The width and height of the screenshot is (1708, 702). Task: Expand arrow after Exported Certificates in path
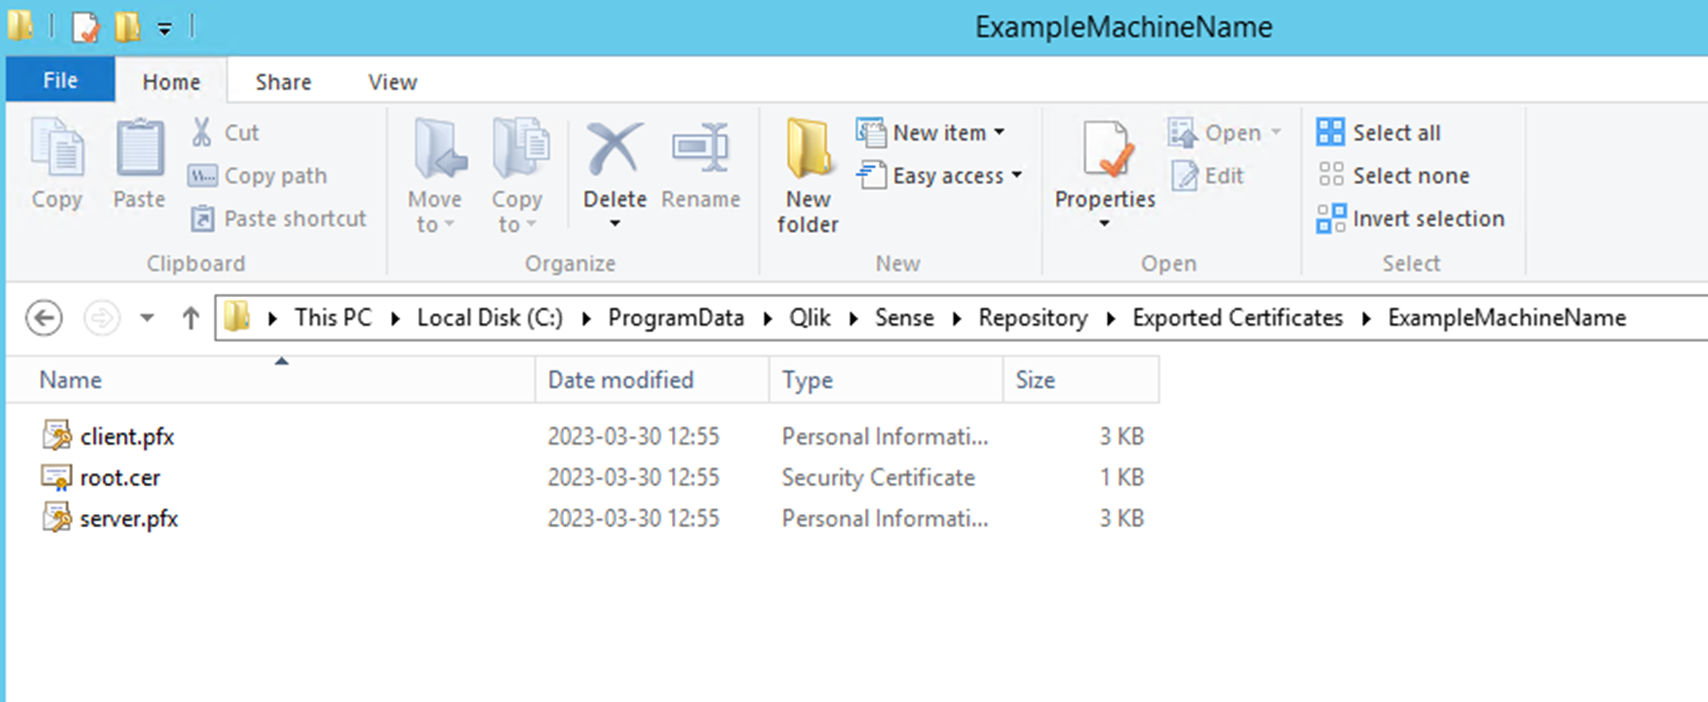[1366, 318]
